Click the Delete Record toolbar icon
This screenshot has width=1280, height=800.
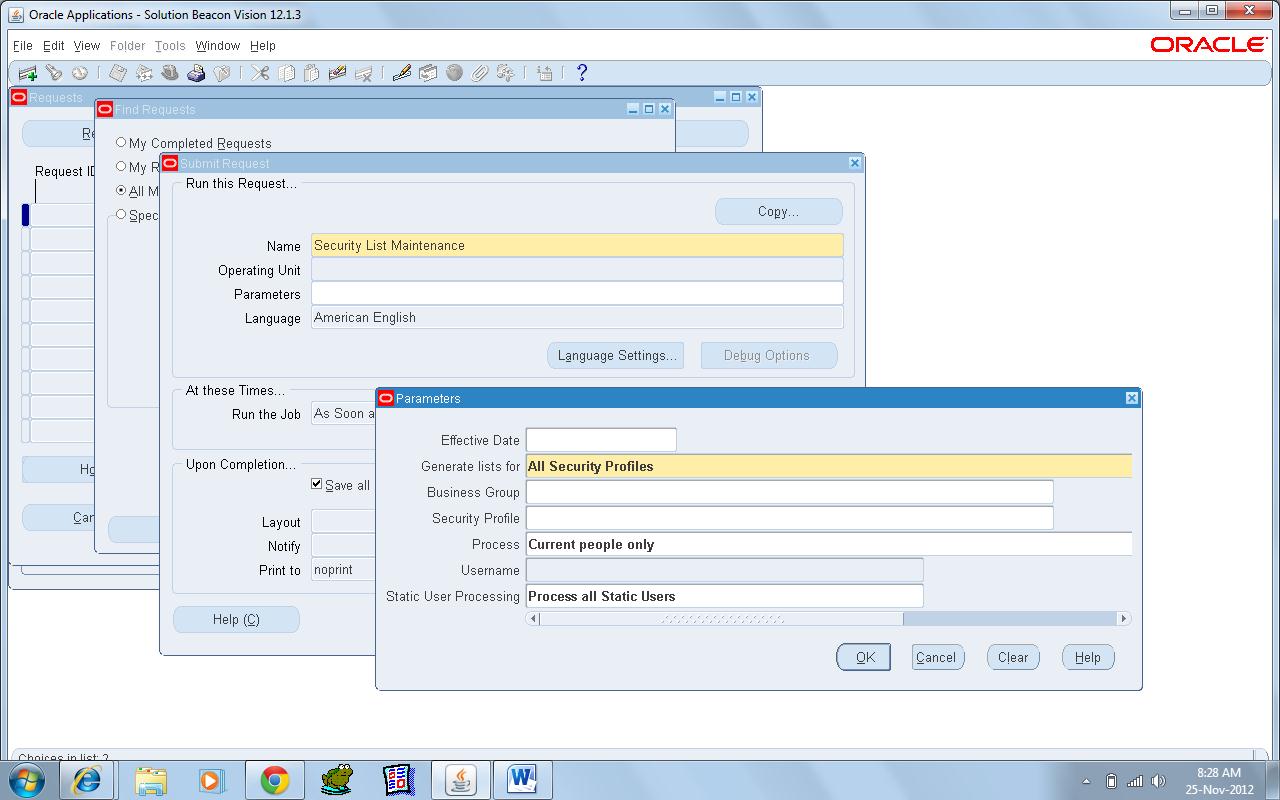pyautogui.click(x=363, y=73)
